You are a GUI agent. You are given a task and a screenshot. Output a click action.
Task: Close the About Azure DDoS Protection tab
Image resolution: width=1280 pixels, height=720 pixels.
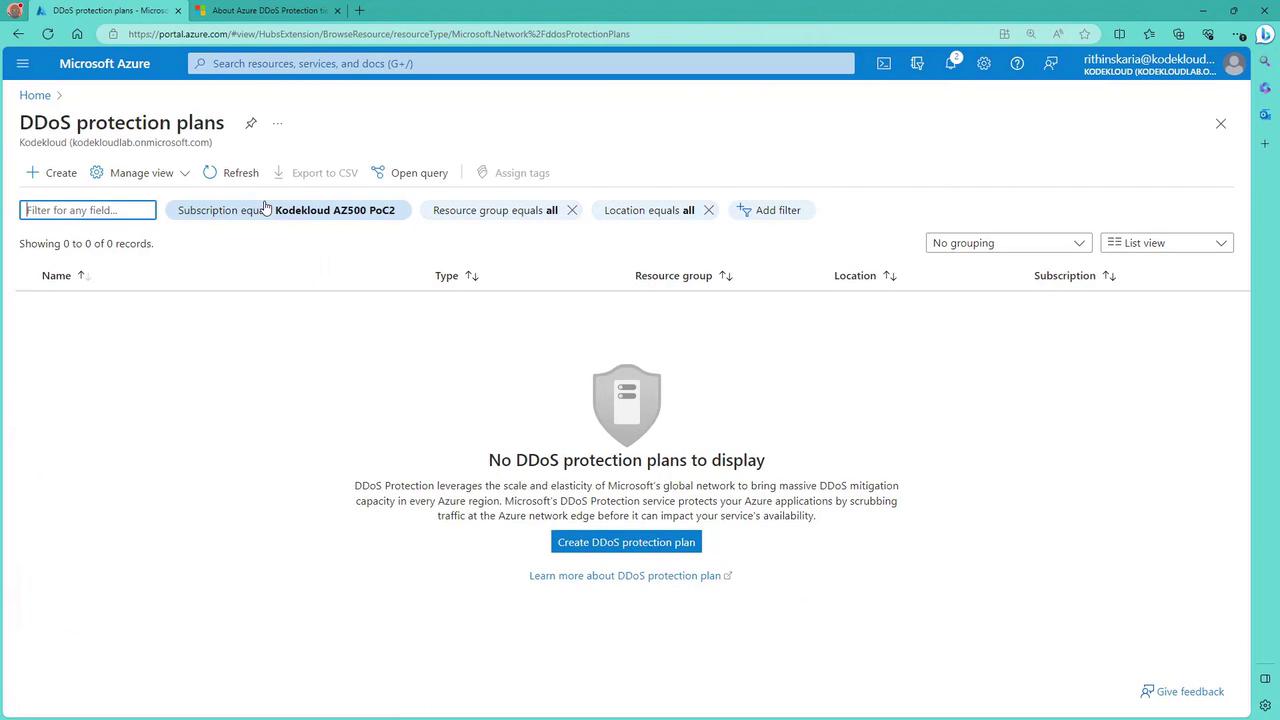click(337, 11)
